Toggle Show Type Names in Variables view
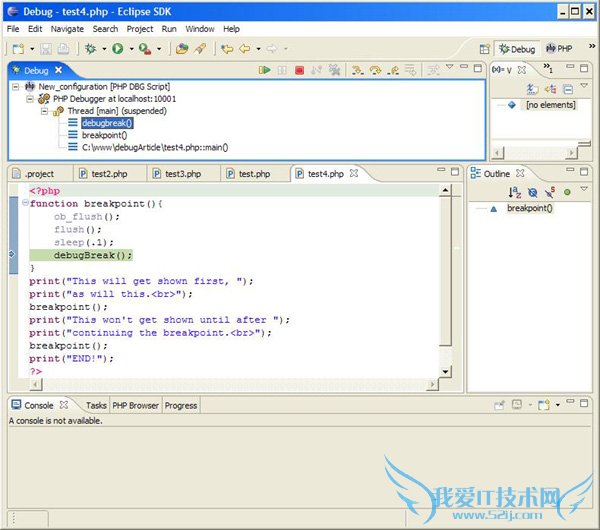Viewport: 600px width, 530px height. tap(532, 89)
